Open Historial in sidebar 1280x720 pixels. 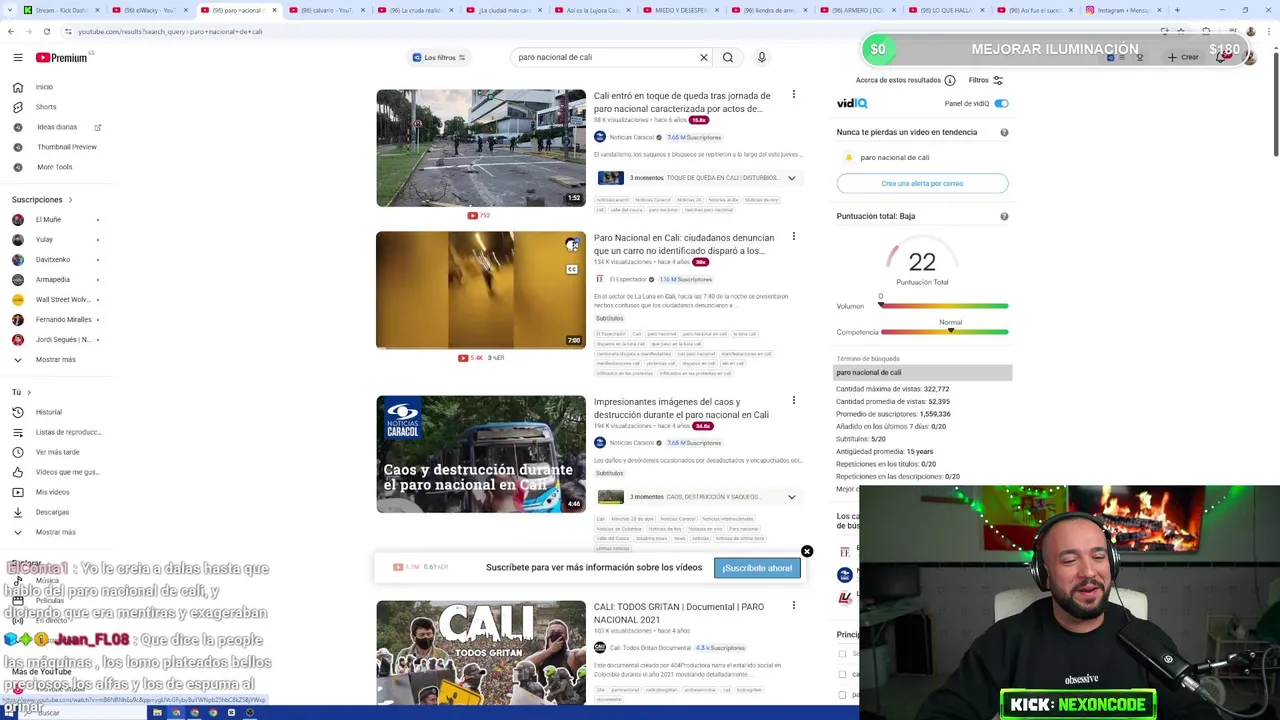tap(48, 412)
